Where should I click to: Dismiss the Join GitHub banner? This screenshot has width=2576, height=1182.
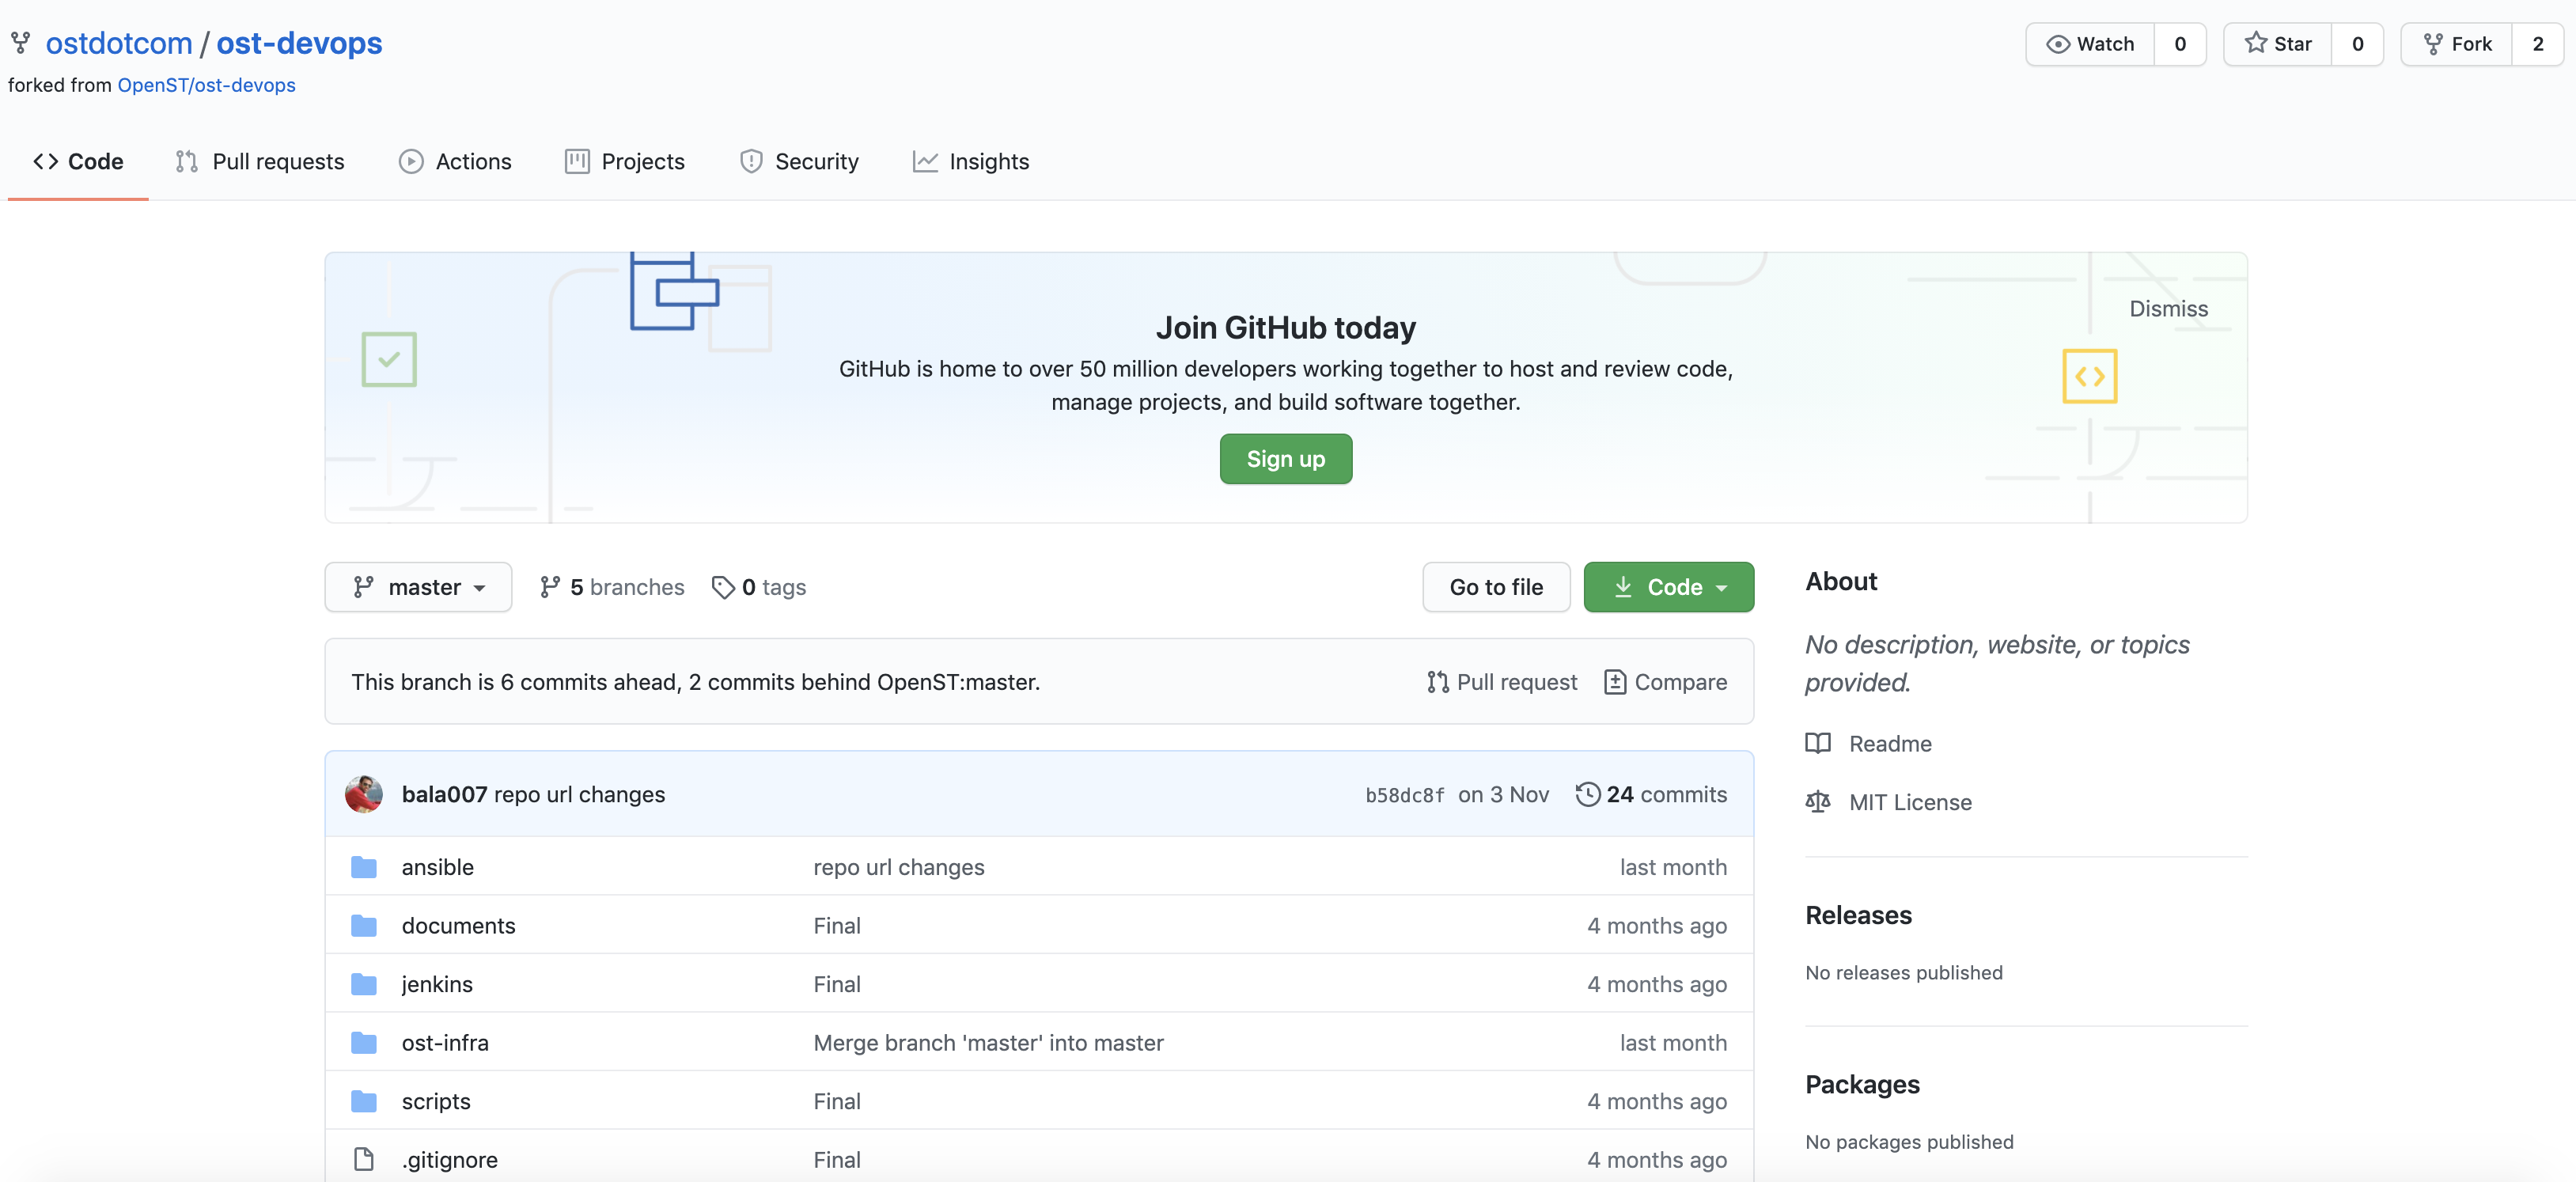(x=2168, y=309)
